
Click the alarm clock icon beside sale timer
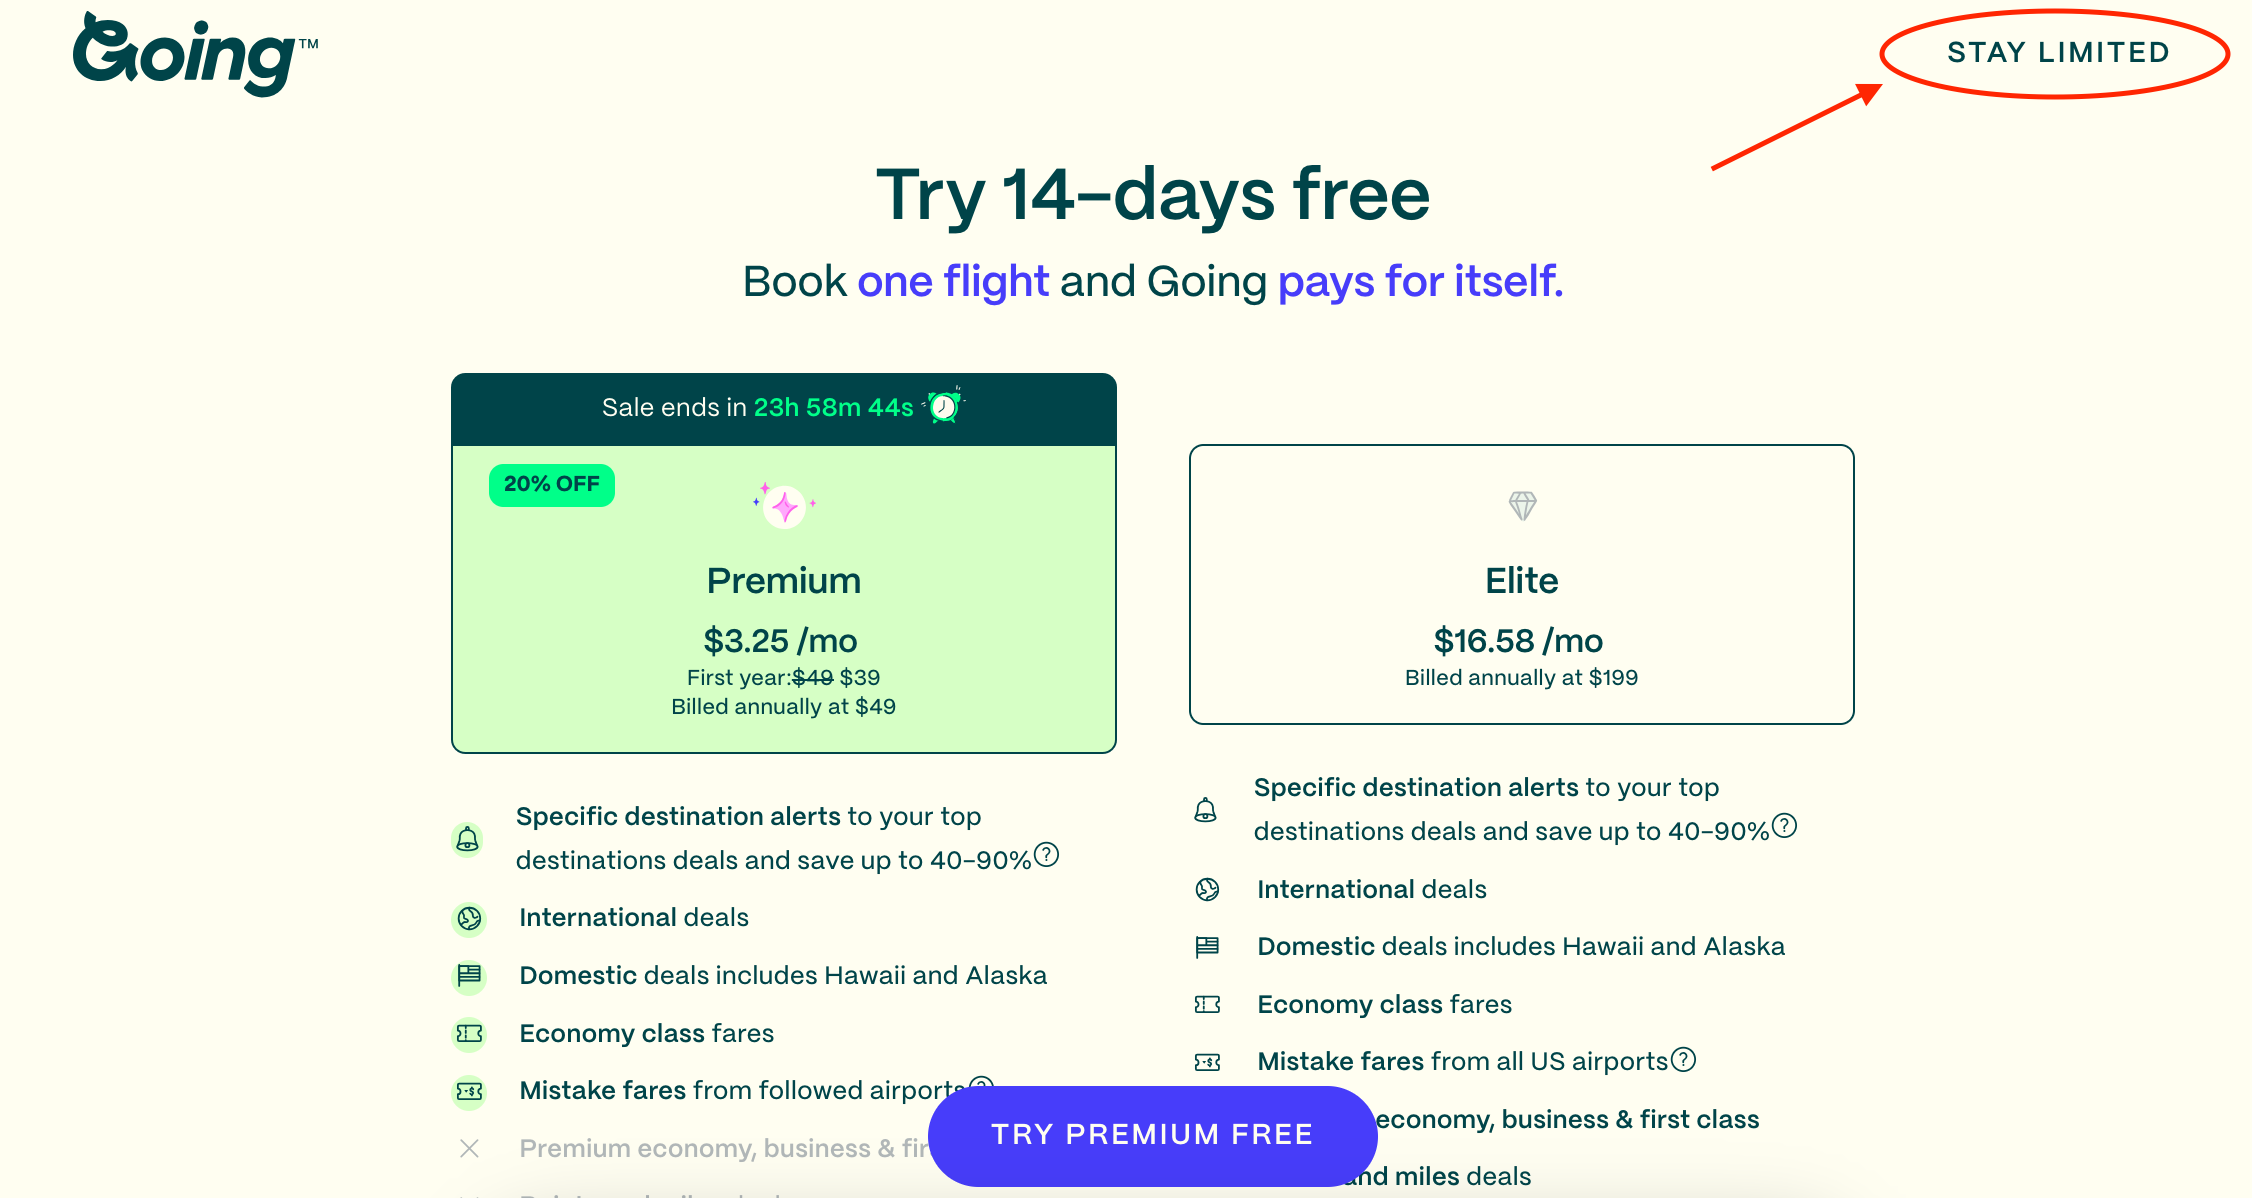[x=943, y=406]
